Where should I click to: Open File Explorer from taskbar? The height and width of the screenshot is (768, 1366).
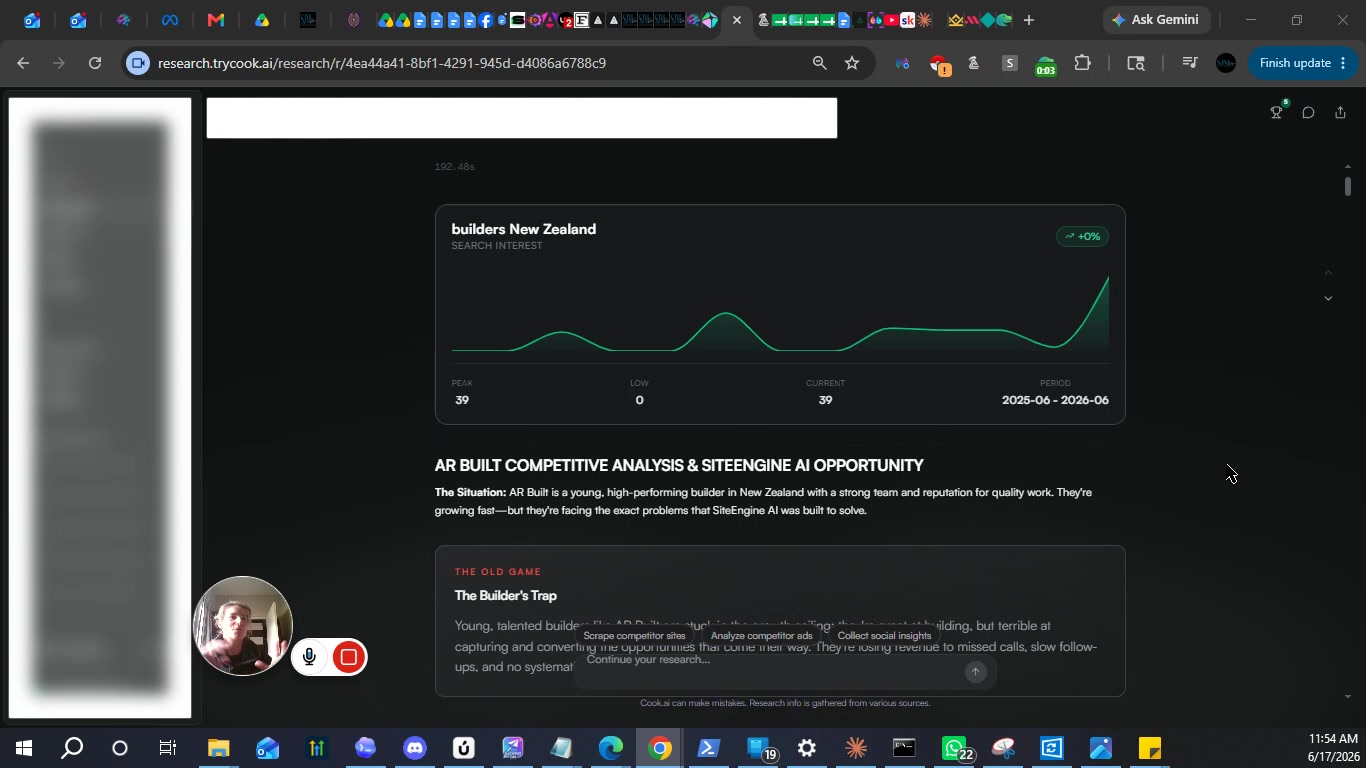(x=218, y=748)
